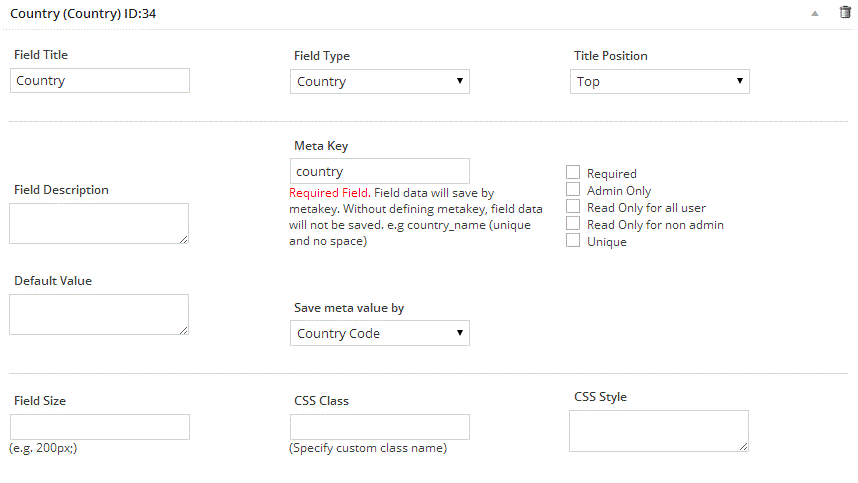Click the Default Value textarea
Viewport: 858px width, 483px height.
(x=99, y=315)
